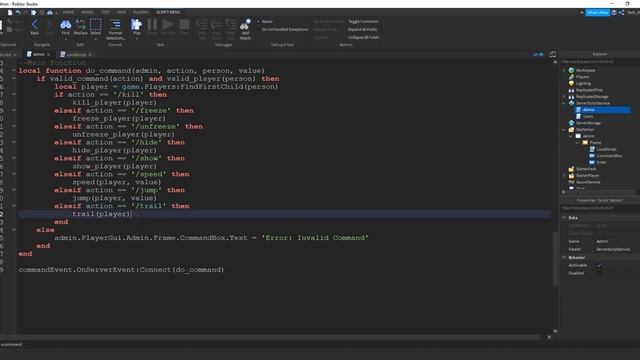Click the Stop test button
The height and width of the screenshot is (360, 640).
(184, 24)
